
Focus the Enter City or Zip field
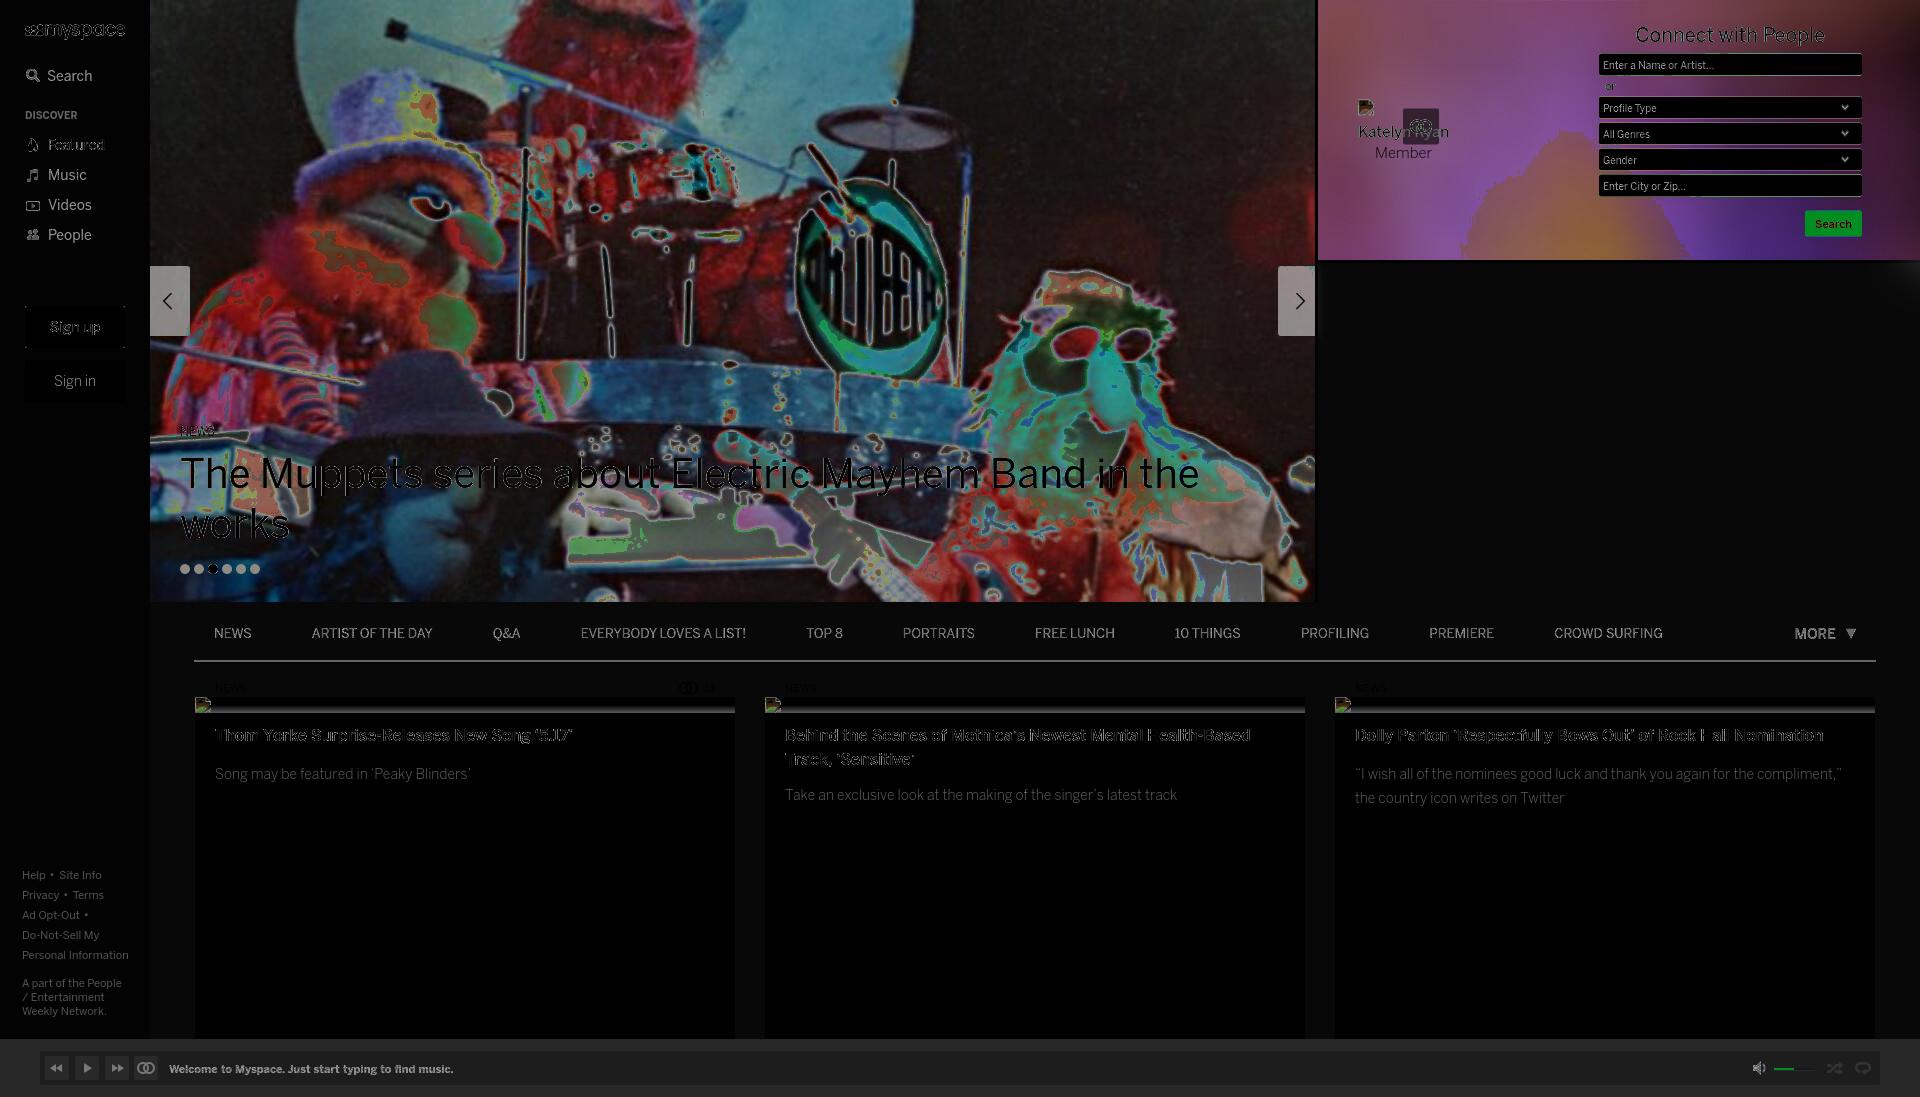(1730, 186)
